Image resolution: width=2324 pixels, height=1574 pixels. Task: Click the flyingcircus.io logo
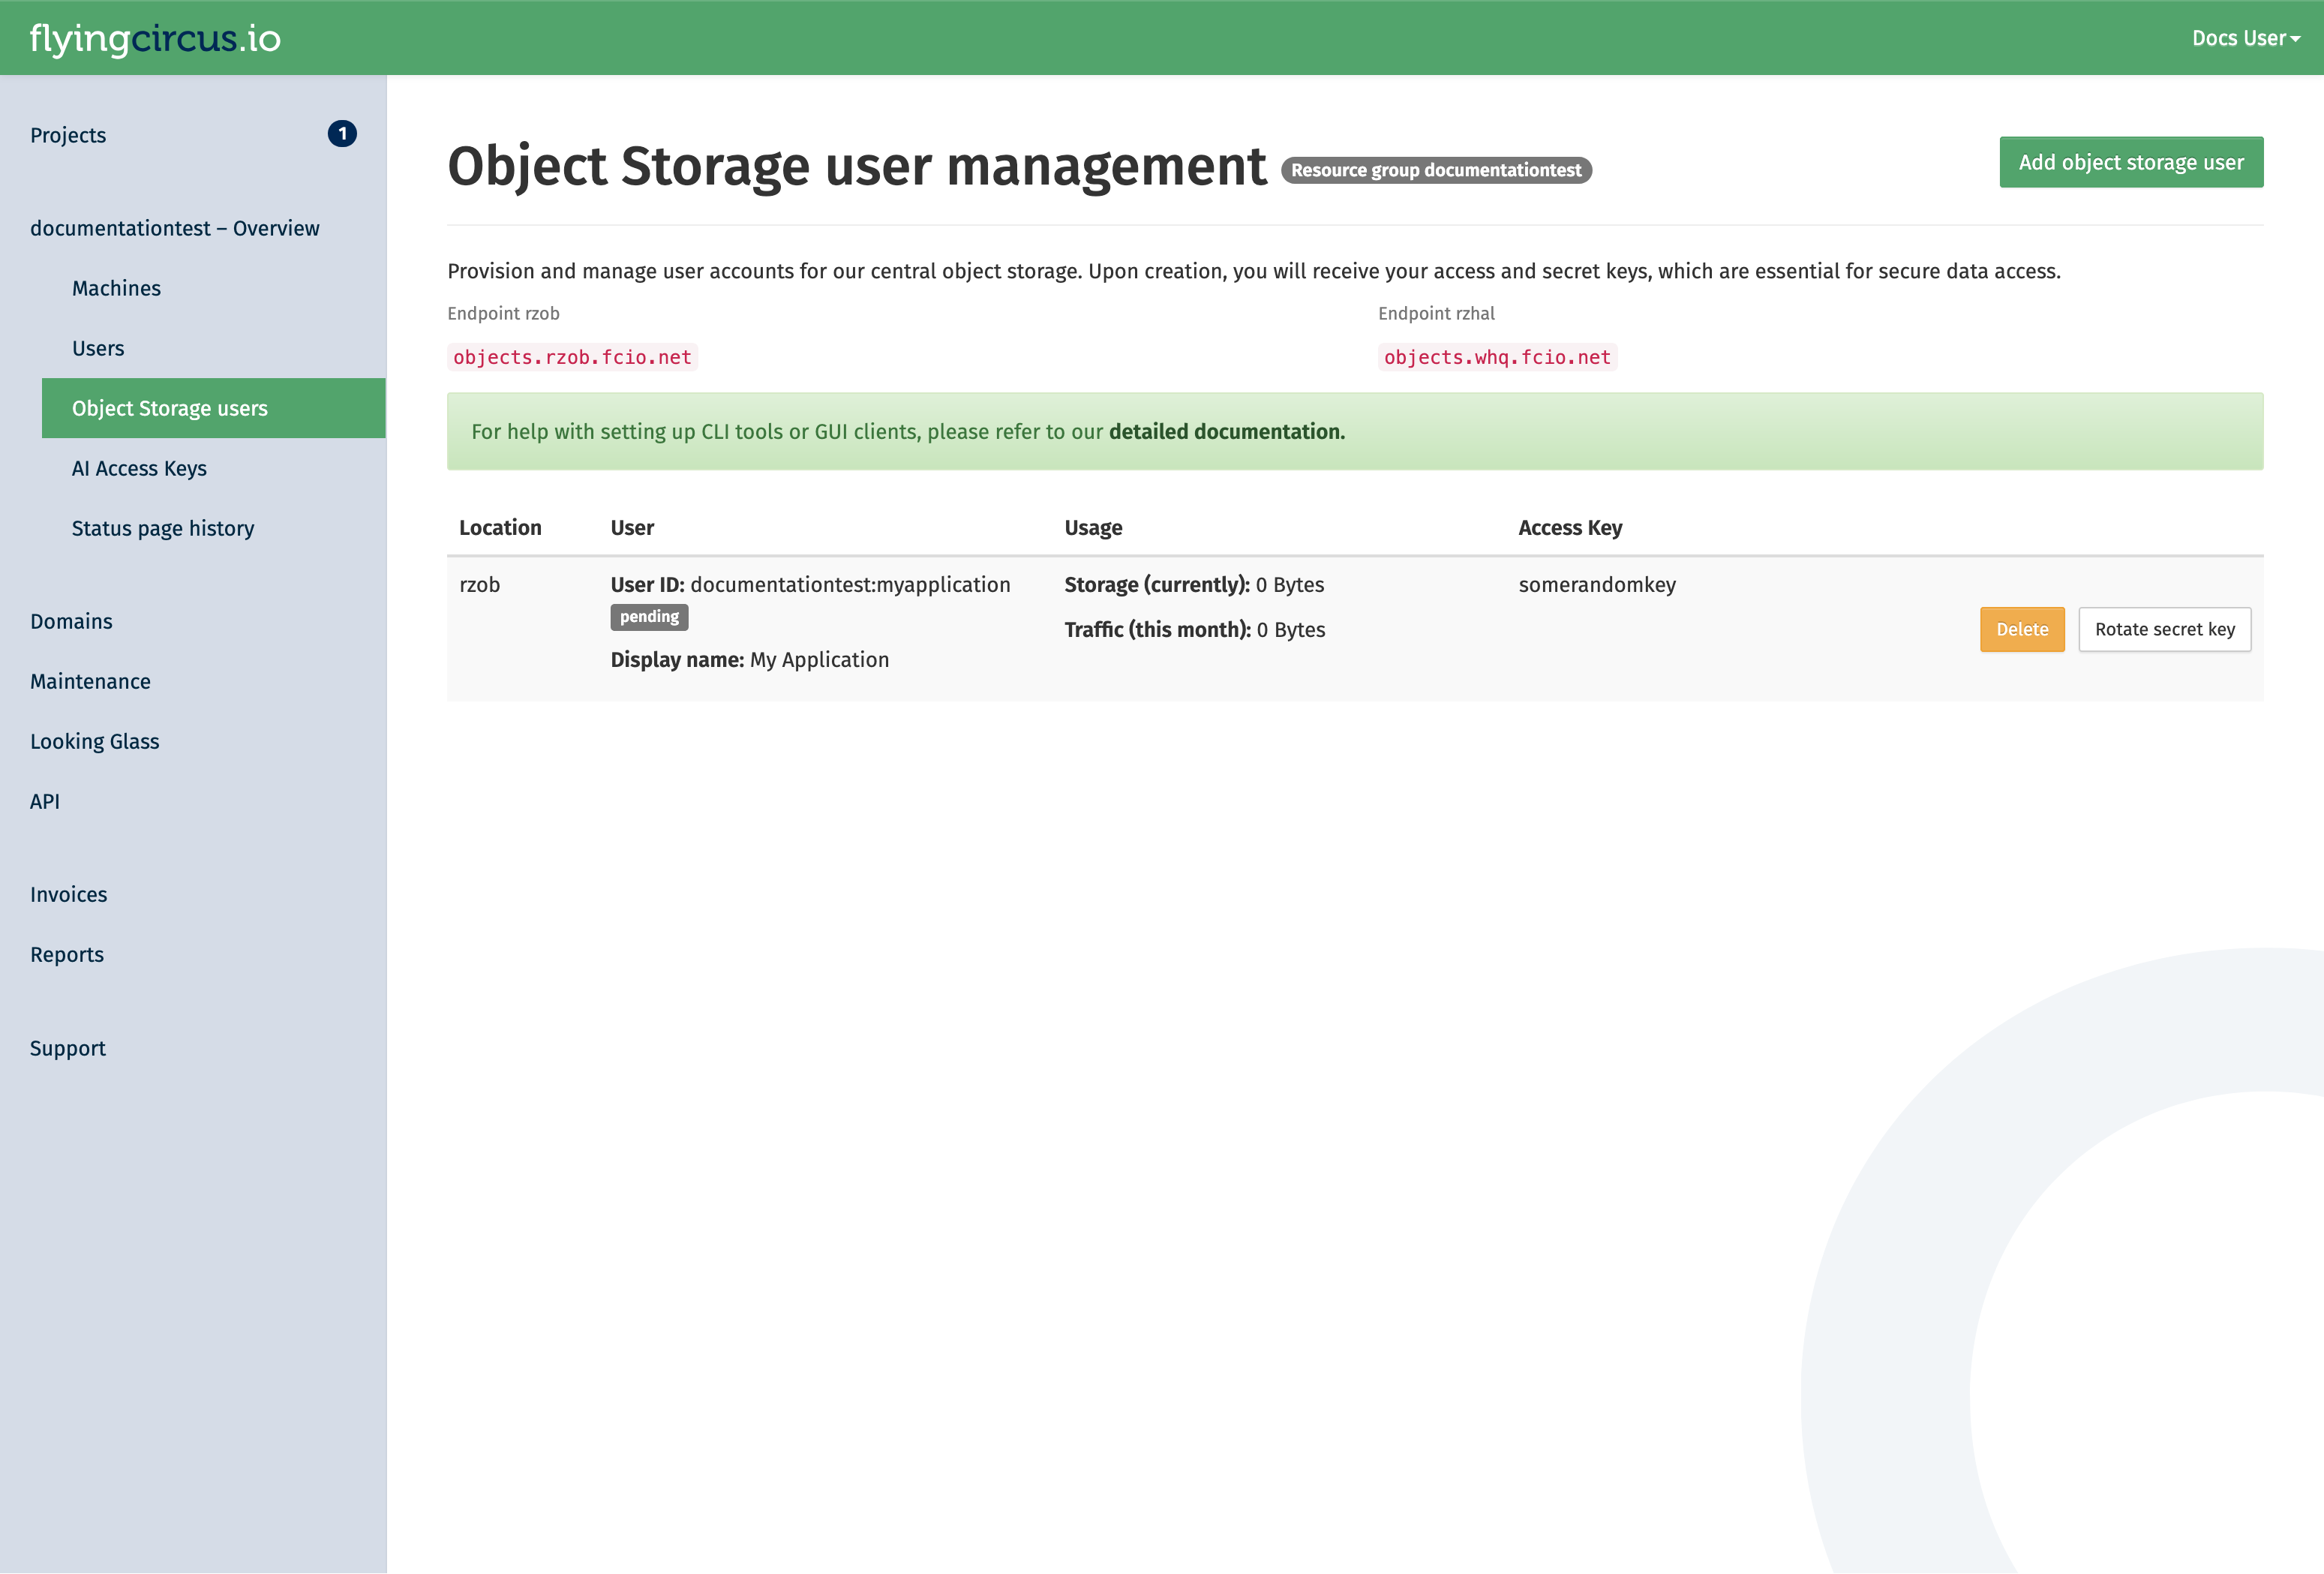pyautogui.click(x=155, y=38)
